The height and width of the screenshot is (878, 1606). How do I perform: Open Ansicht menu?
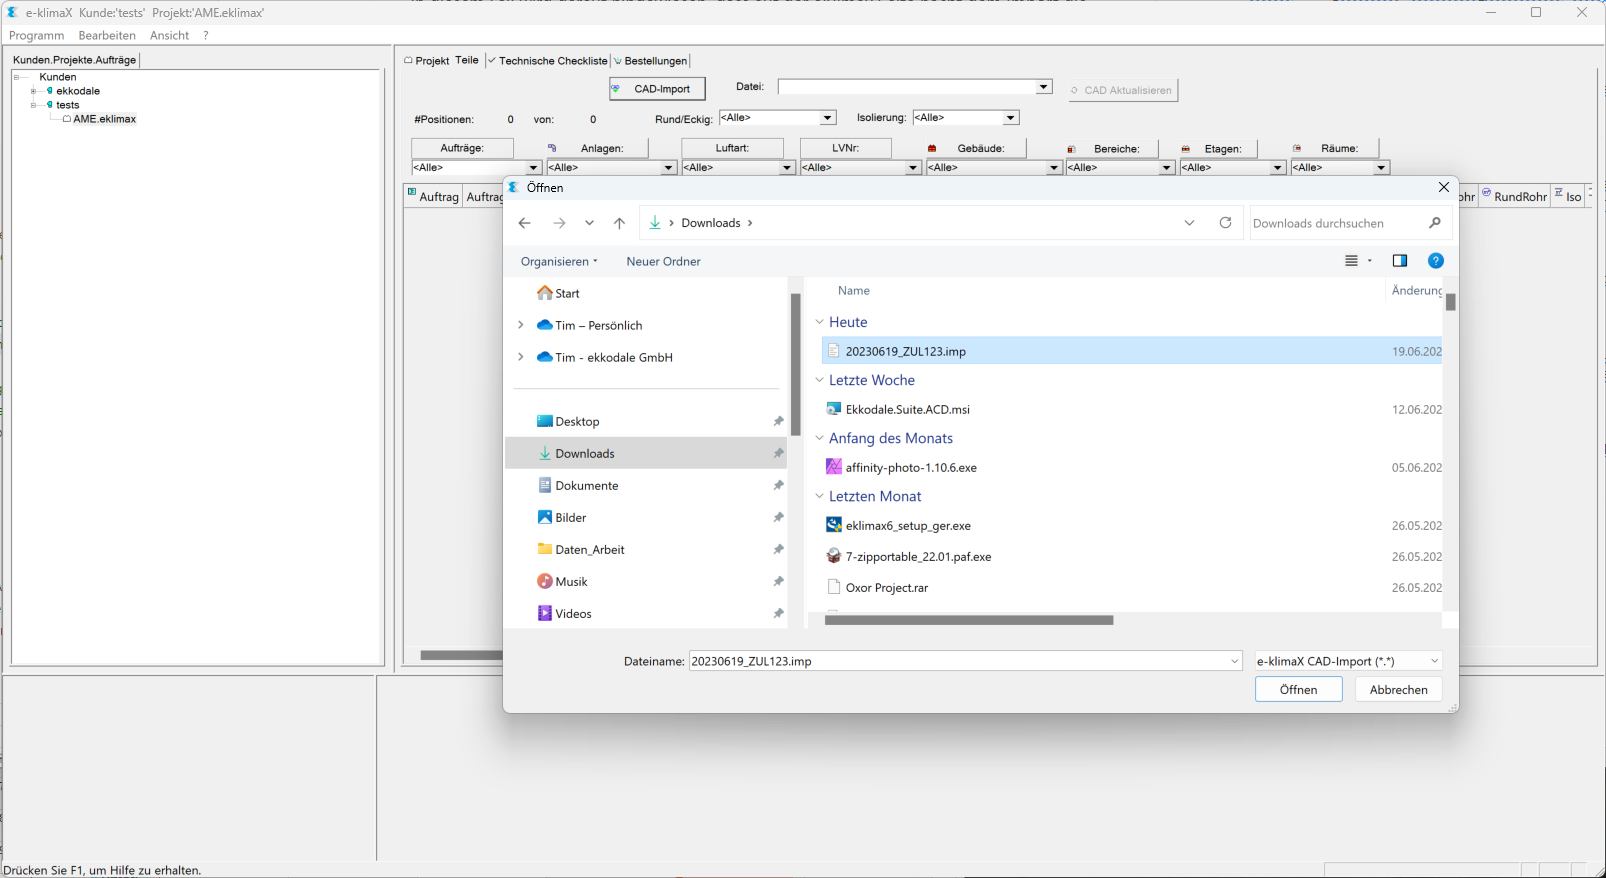pos(169,35)
